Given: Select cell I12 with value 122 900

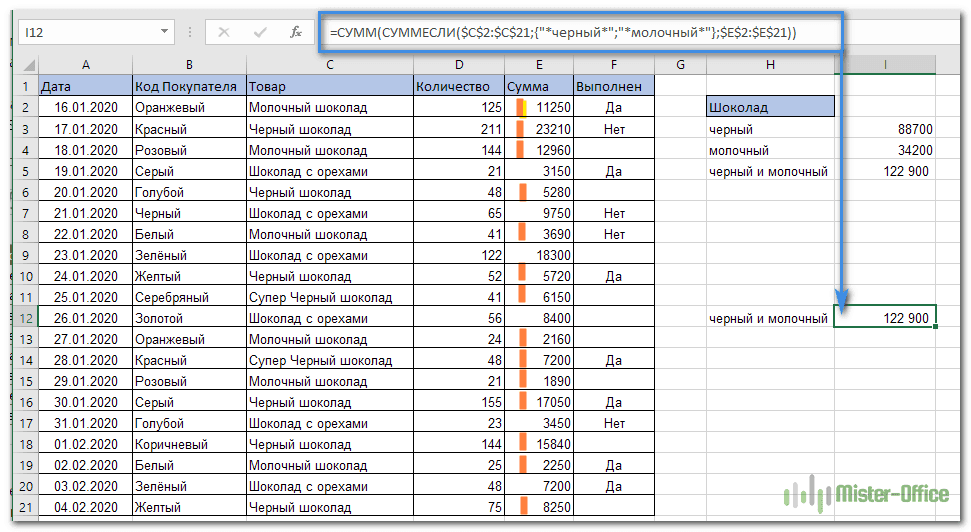Looking at the screenshot, I should point(885,318).
